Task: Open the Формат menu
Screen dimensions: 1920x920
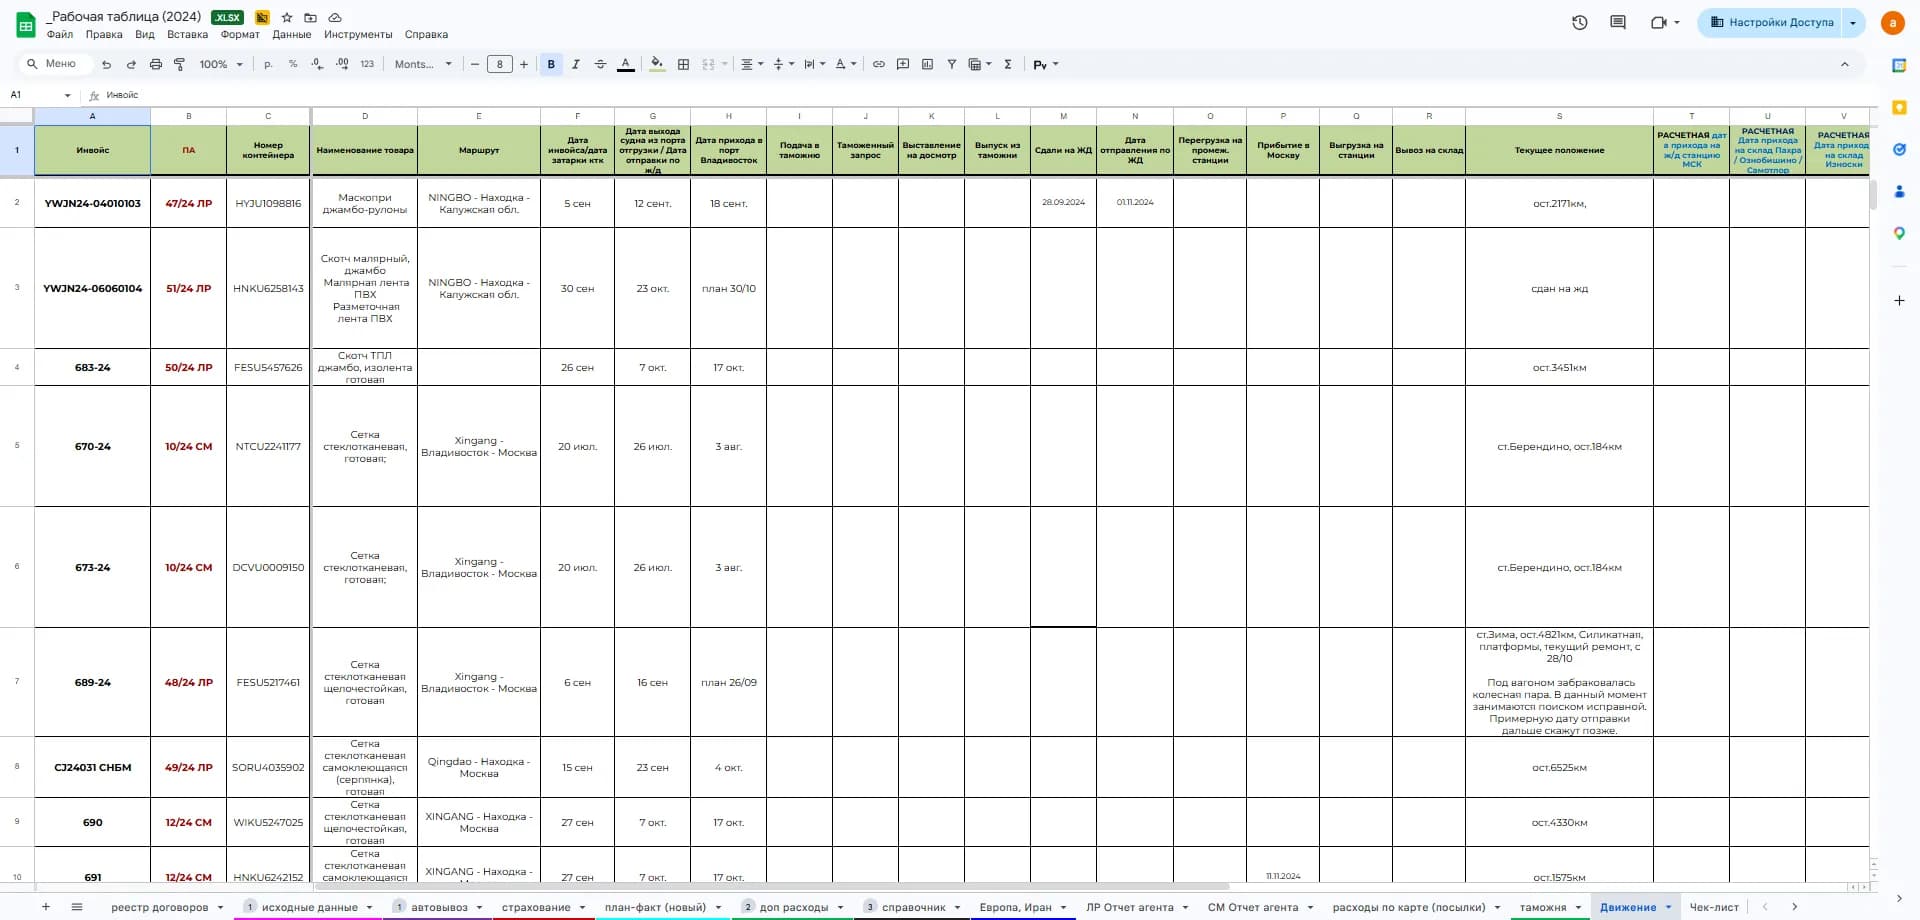Action: (240, 34)
